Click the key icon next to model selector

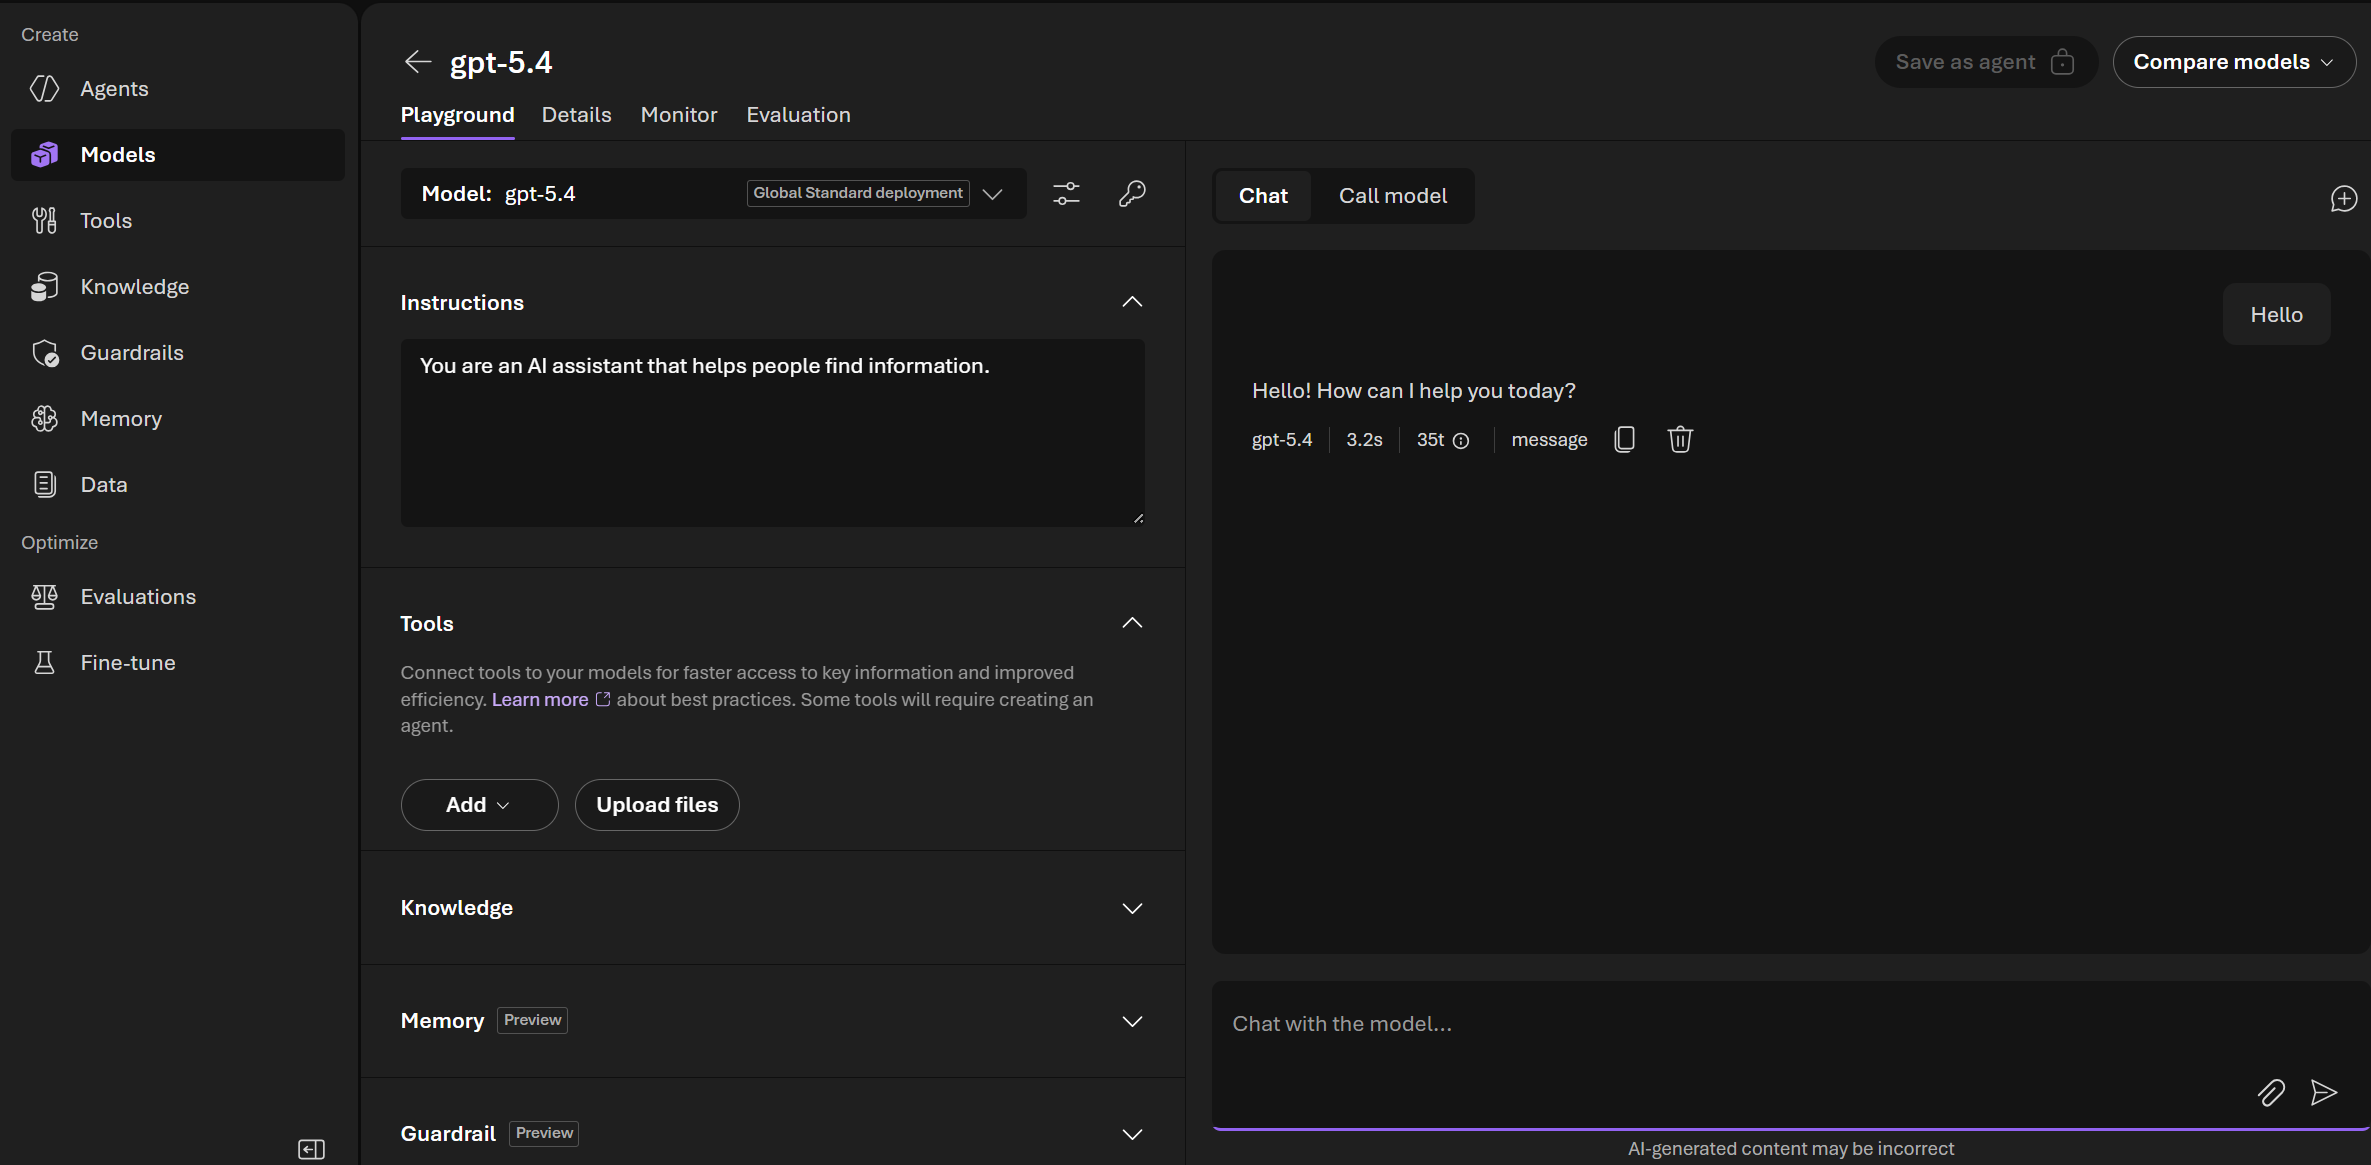coord(1132,193)
